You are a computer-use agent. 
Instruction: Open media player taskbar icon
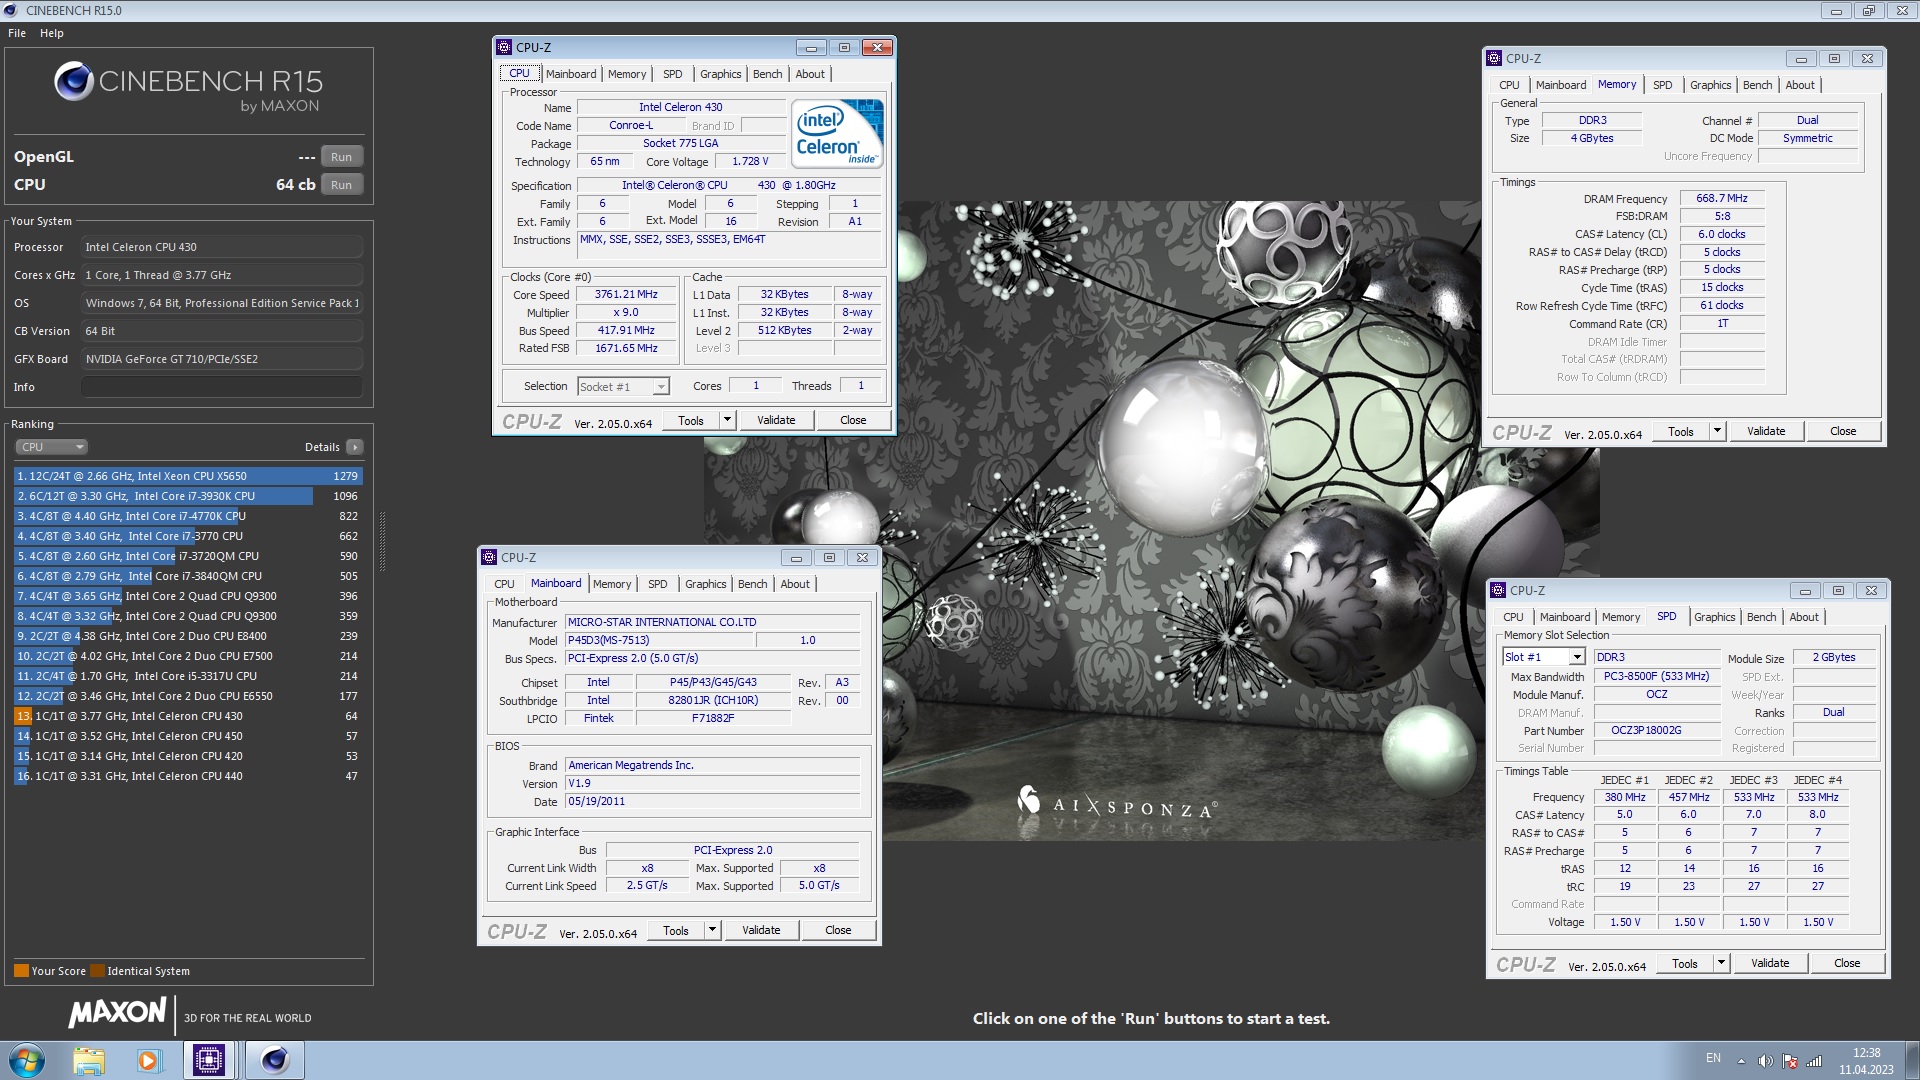(148, 1060)
